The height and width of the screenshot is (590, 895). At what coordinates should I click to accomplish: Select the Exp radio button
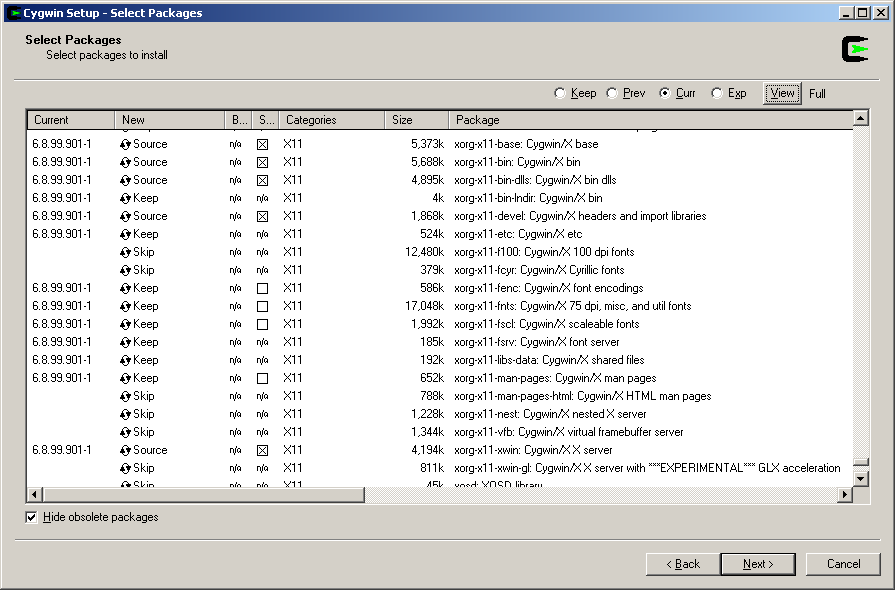(x=717, y=93)
